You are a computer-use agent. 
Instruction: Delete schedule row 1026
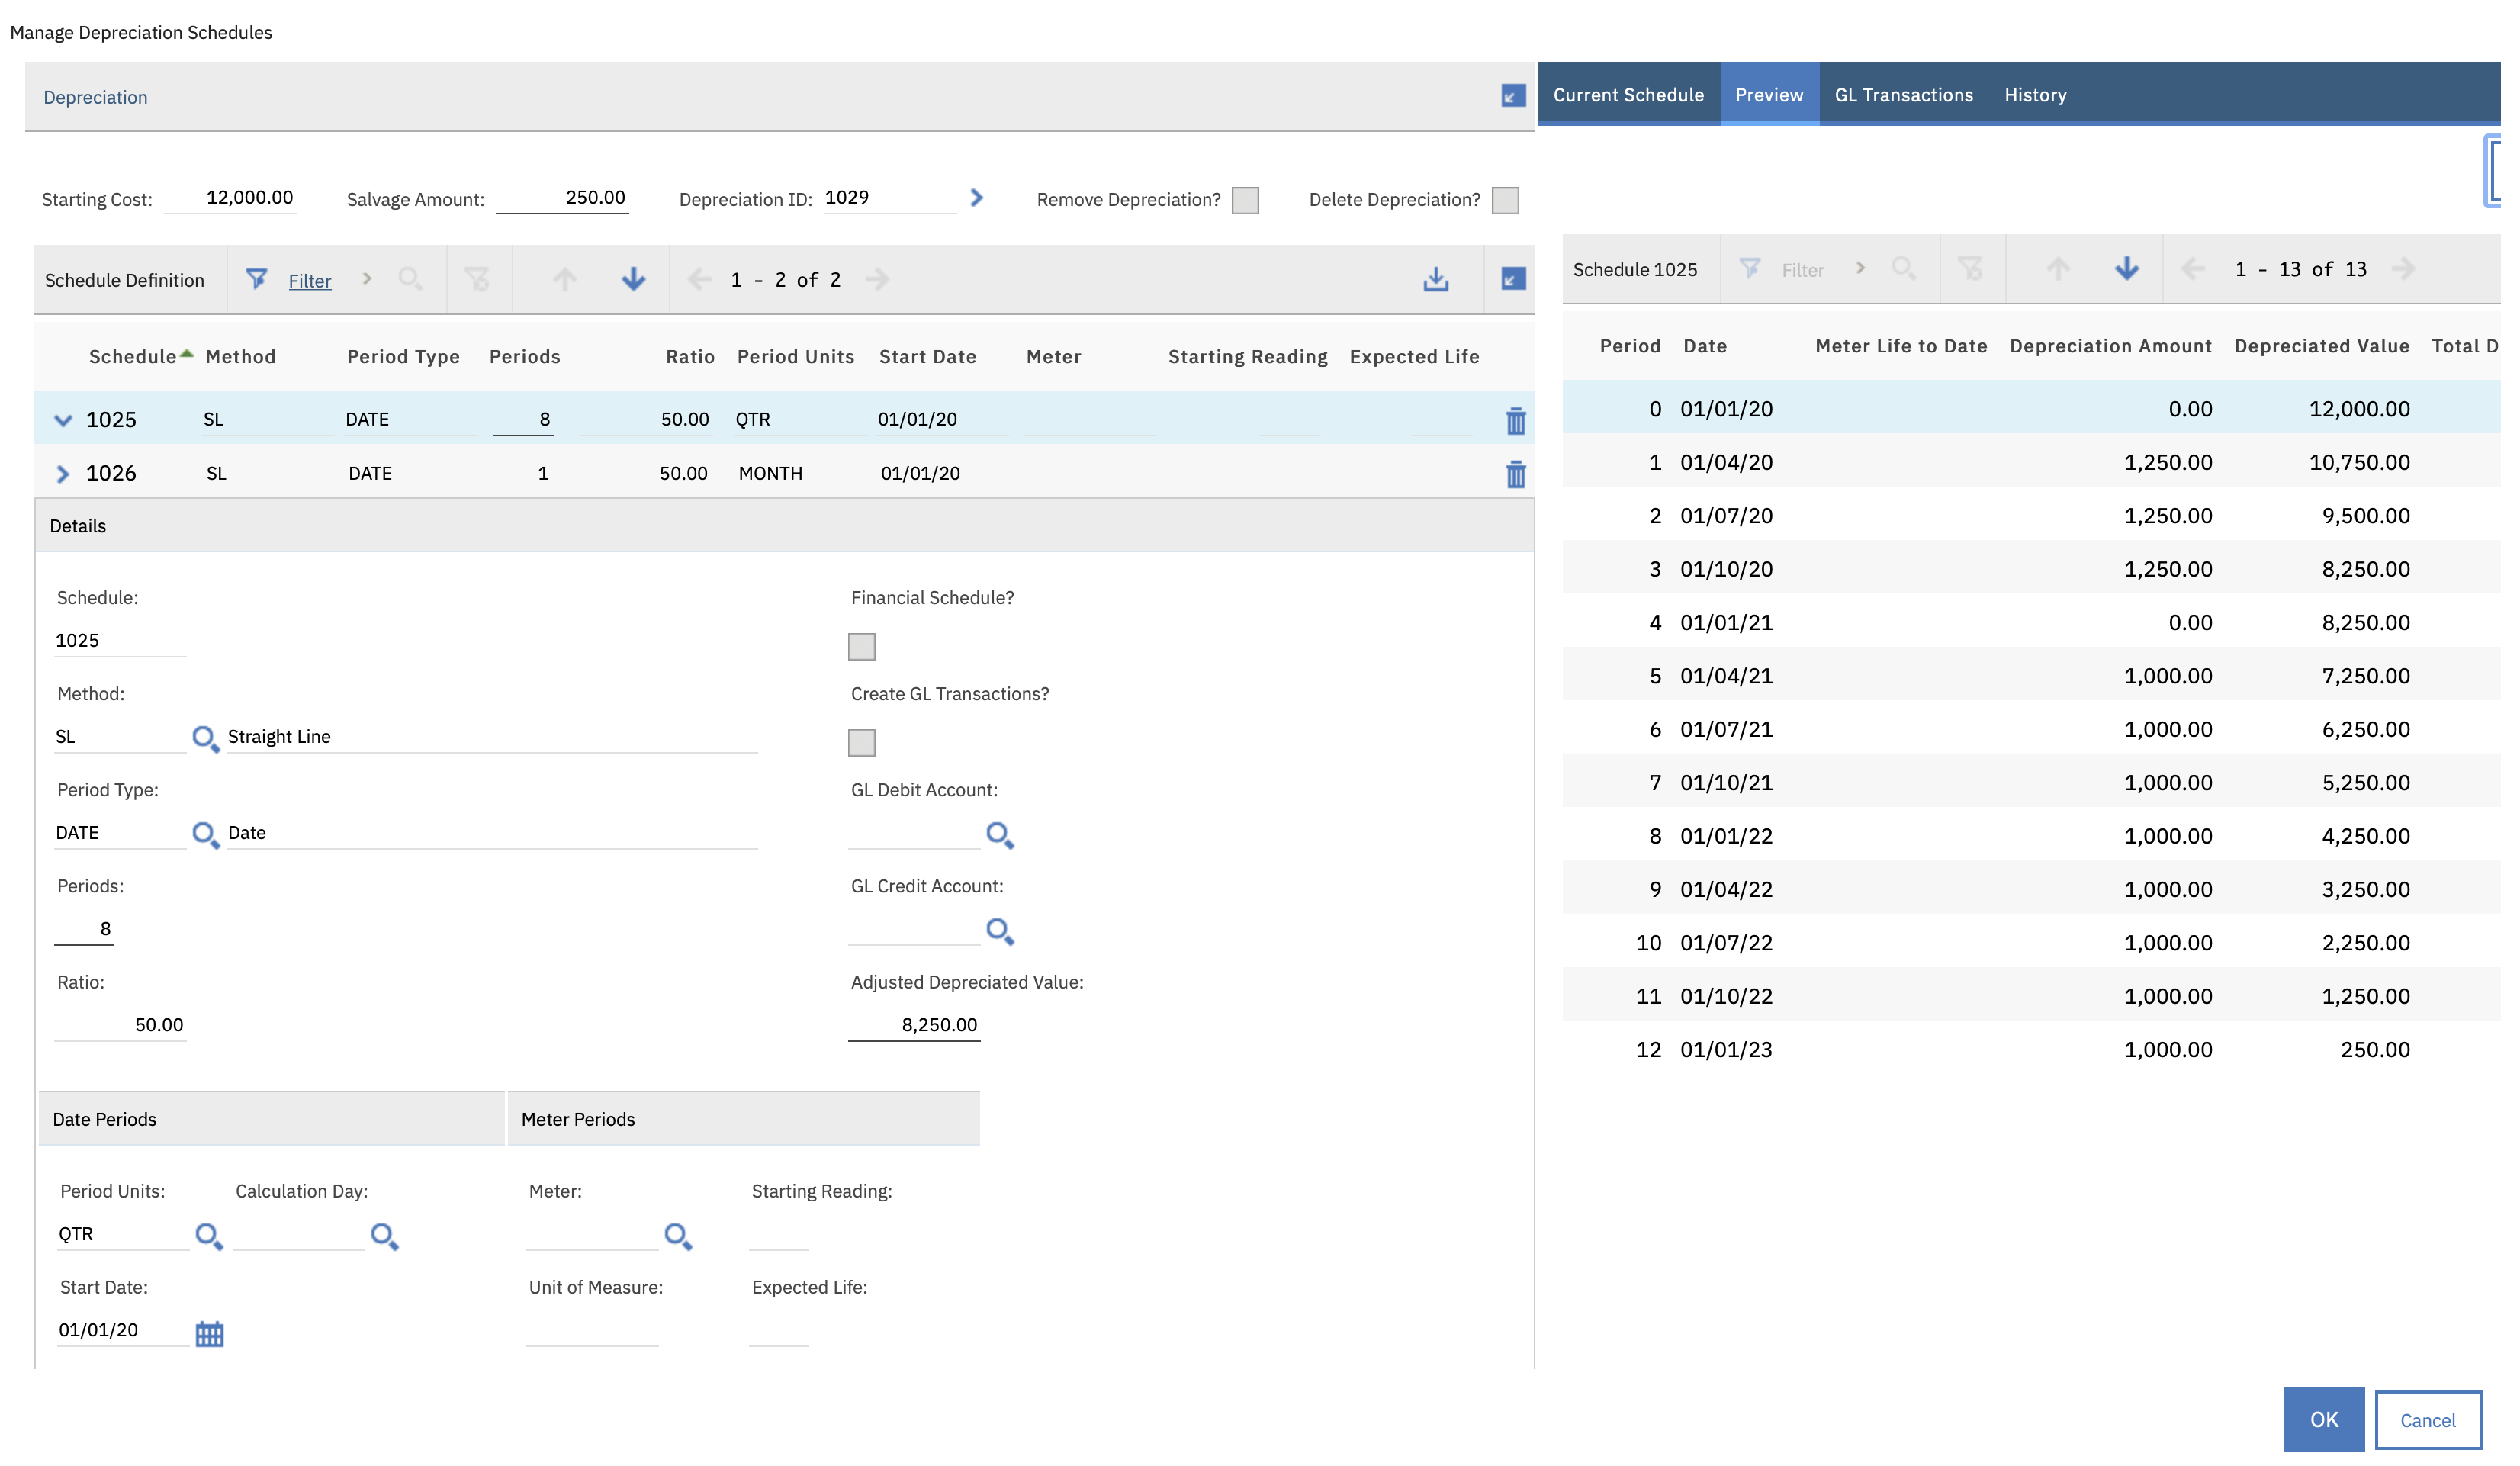point(1516,474)
